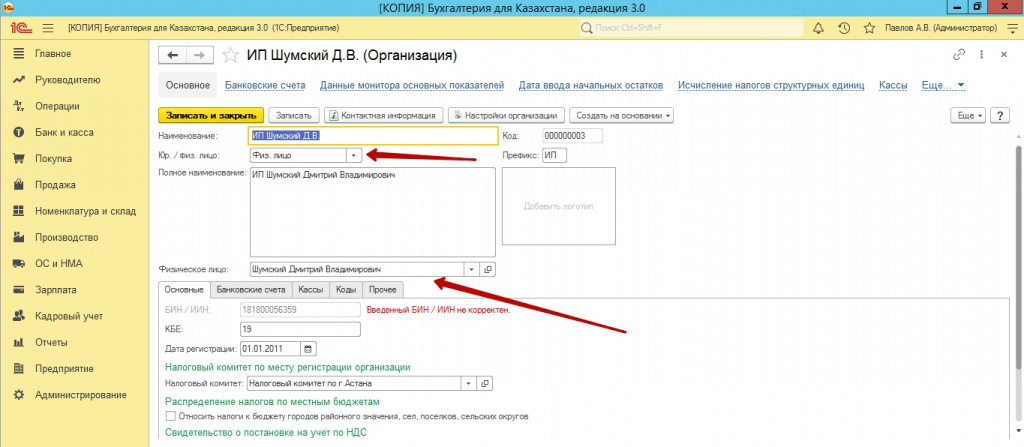Open Покупка section in sidebar
This screenshot has height=447, width=1024.
tap(54, 158)
